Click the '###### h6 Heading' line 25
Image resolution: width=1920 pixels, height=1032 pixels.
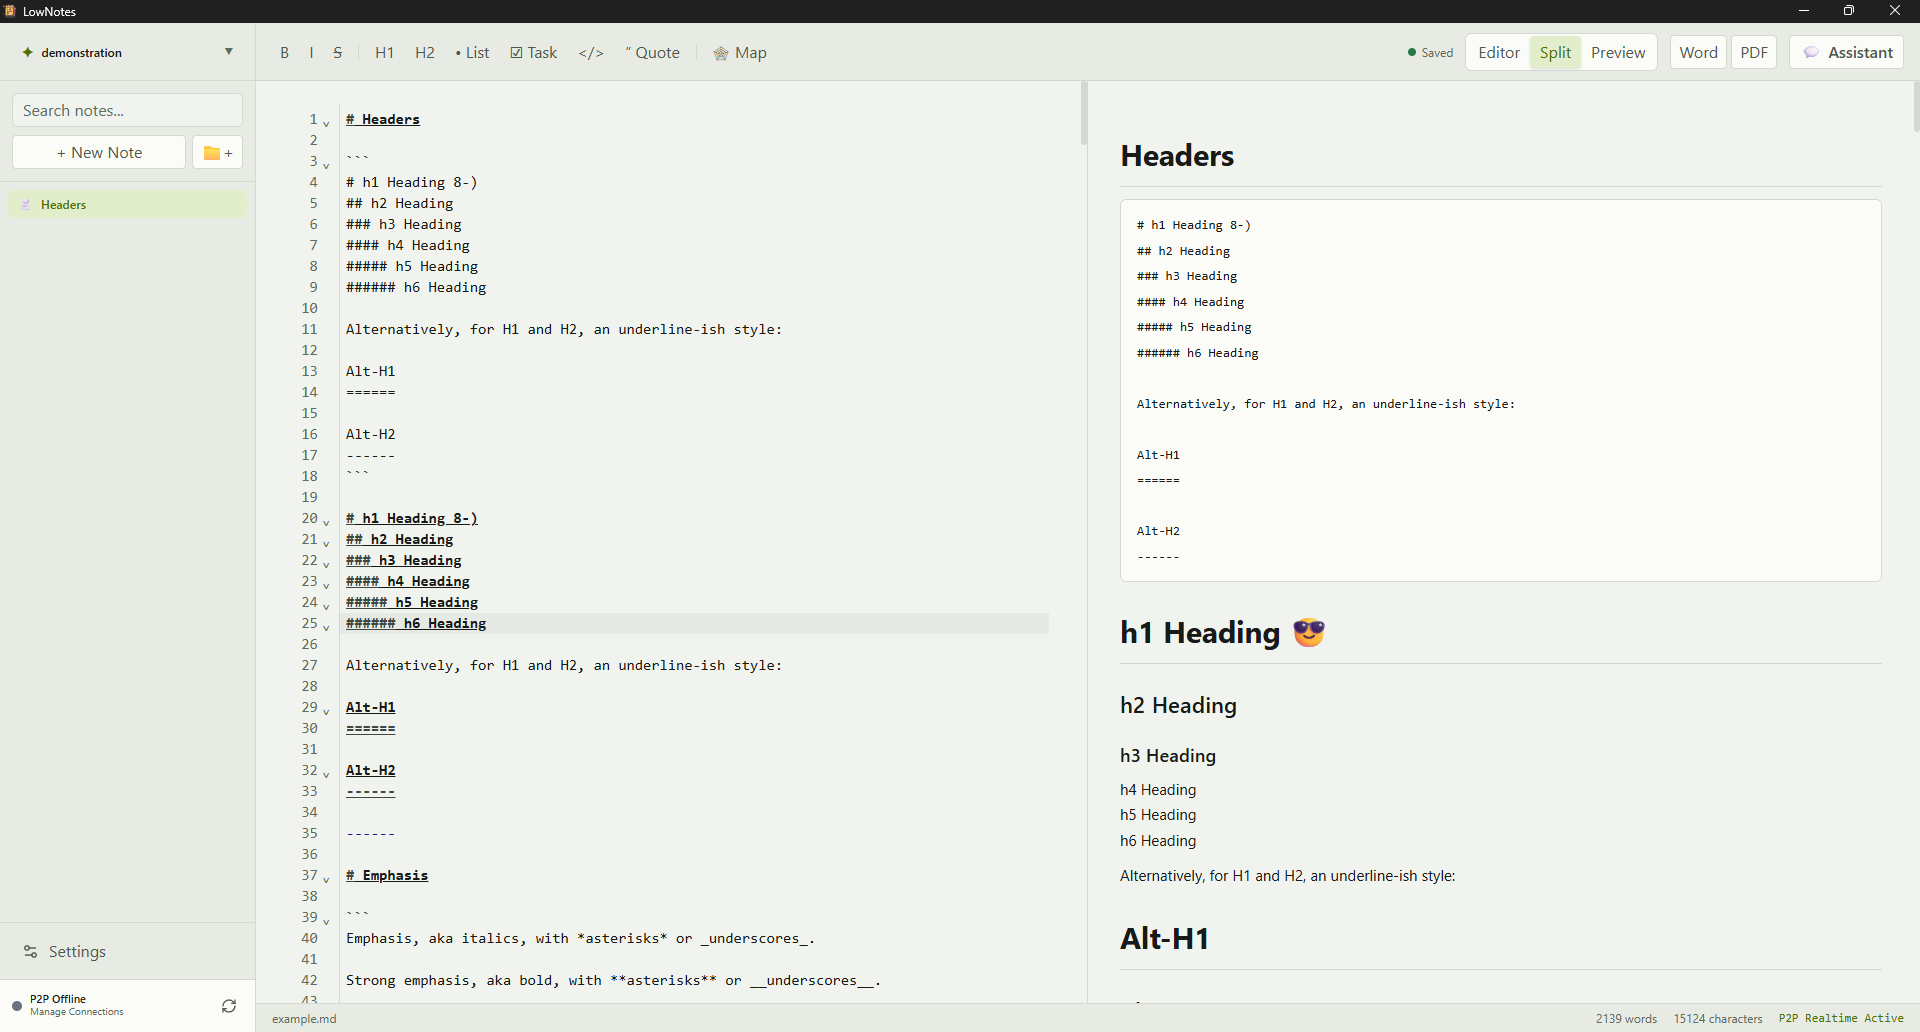(x=416, y=624)
